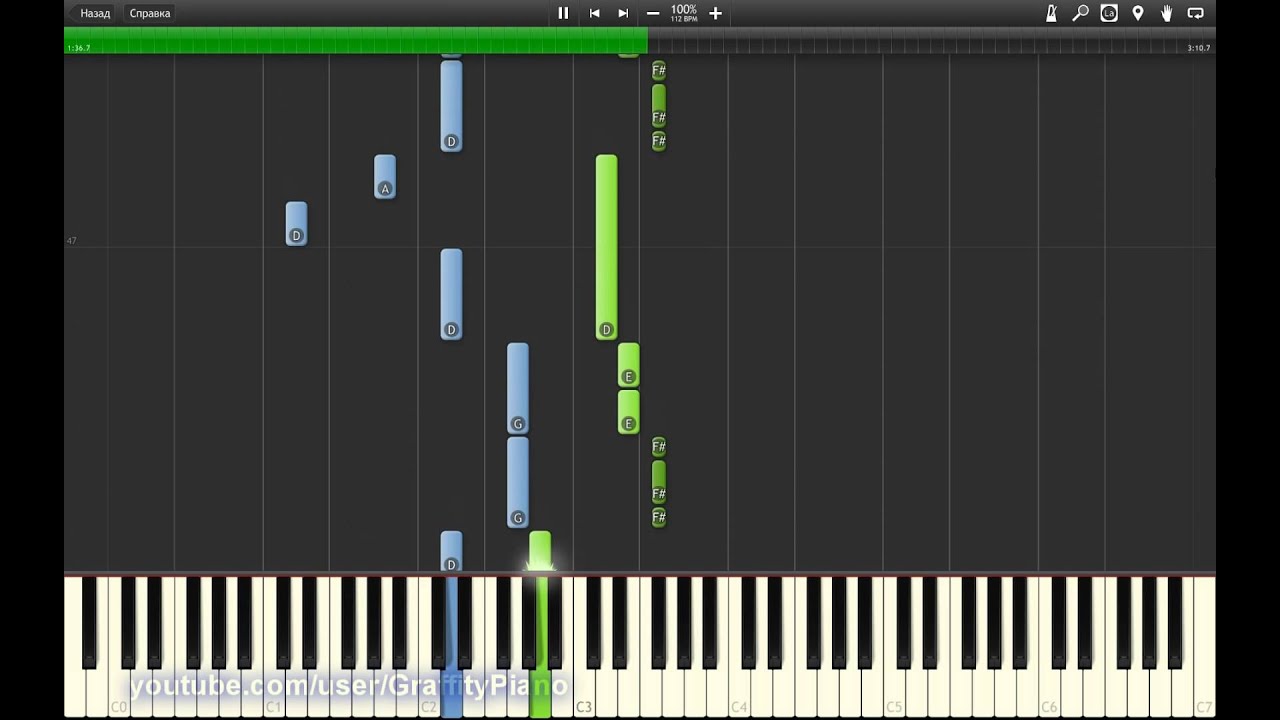Go back using the Назад button

point(95,13)
